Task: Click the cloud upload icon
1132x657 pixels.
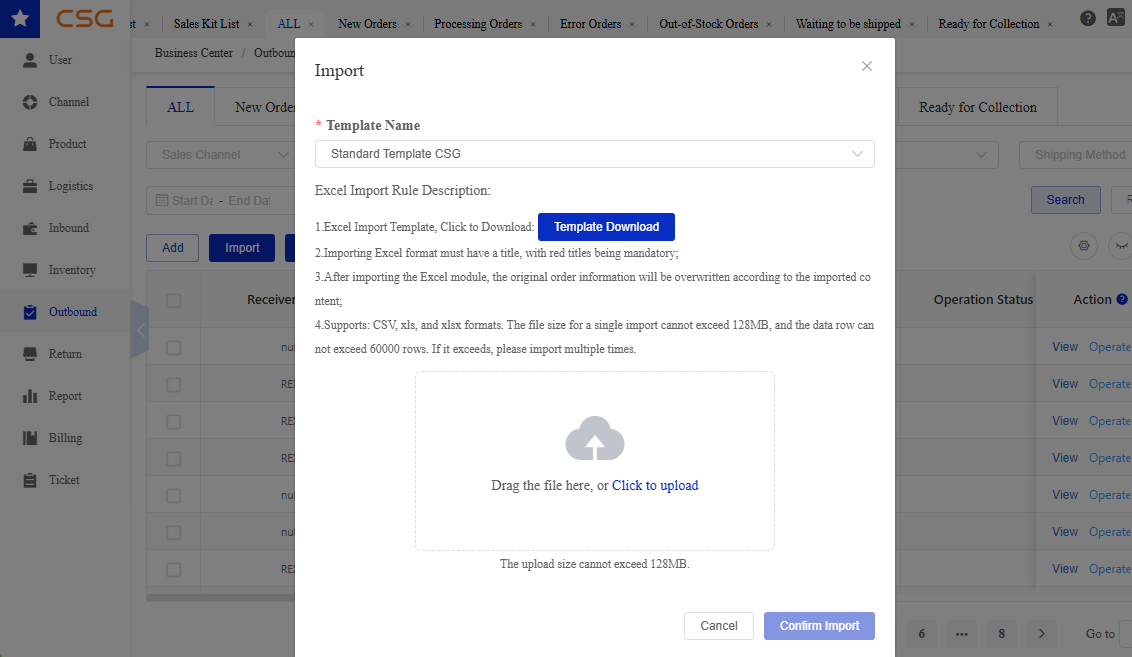Action: pos(594,438)
